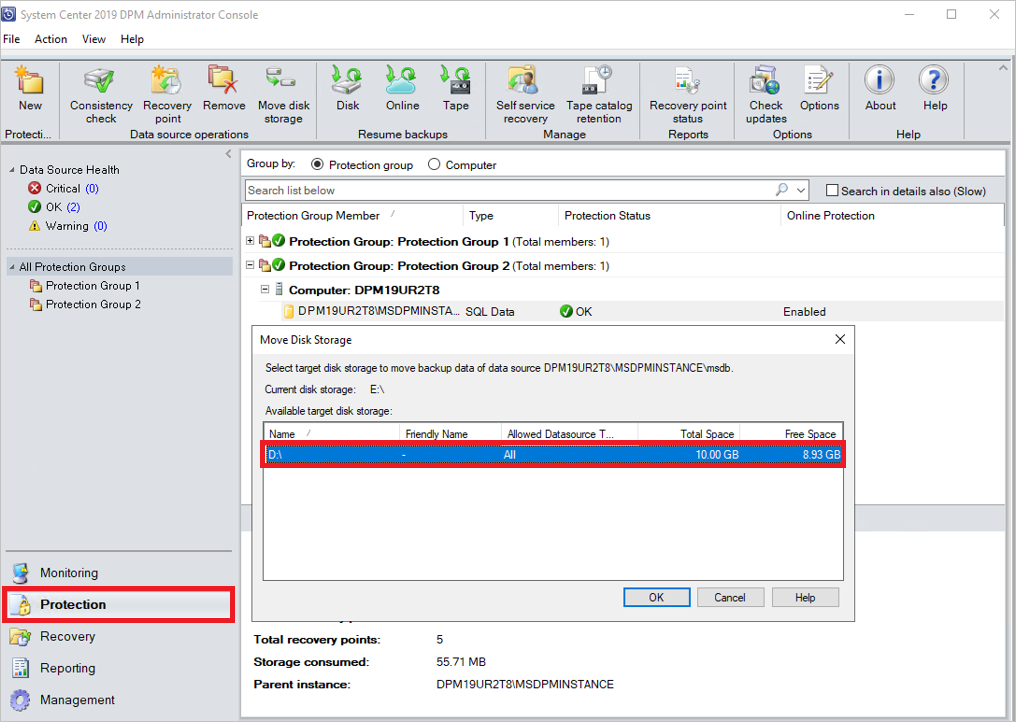This screenshot has width=1016, height=722.
Task: Collapse the ribbon with the caret
Action: [1002, 67]
